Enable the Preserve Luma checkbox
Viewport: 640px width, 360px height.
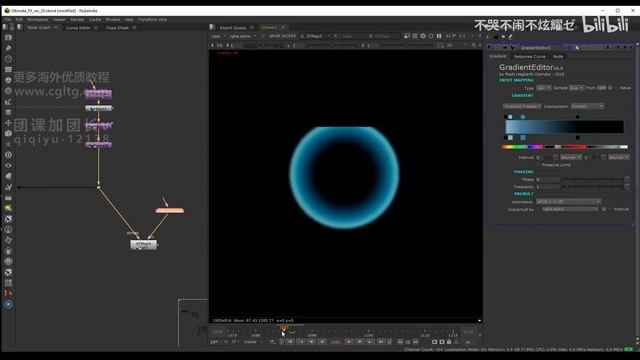point(538,165)
